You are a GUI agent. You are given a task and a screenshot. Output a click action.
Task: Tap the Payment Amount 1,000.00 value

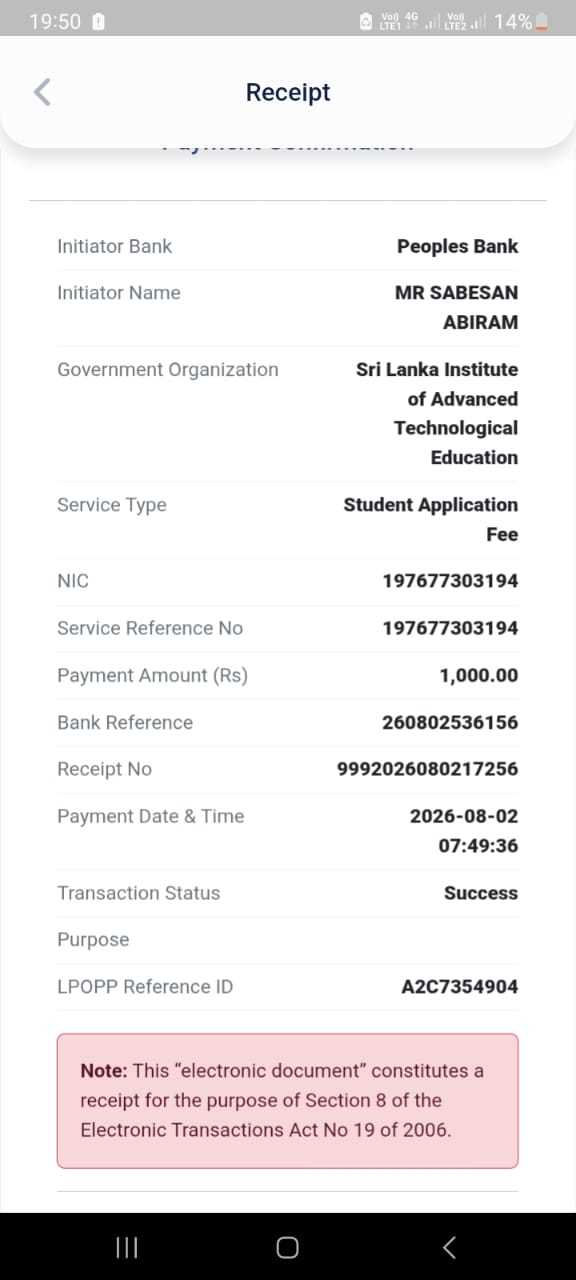(479, 675)
